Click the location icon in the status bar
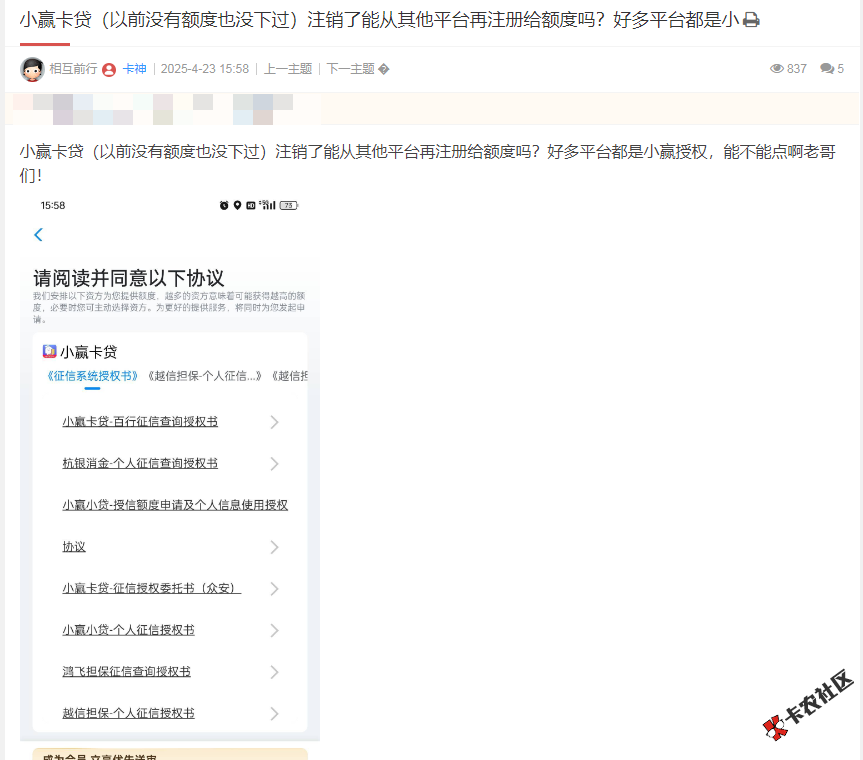This screenshot has width=863, height=760. pos(238,205)
